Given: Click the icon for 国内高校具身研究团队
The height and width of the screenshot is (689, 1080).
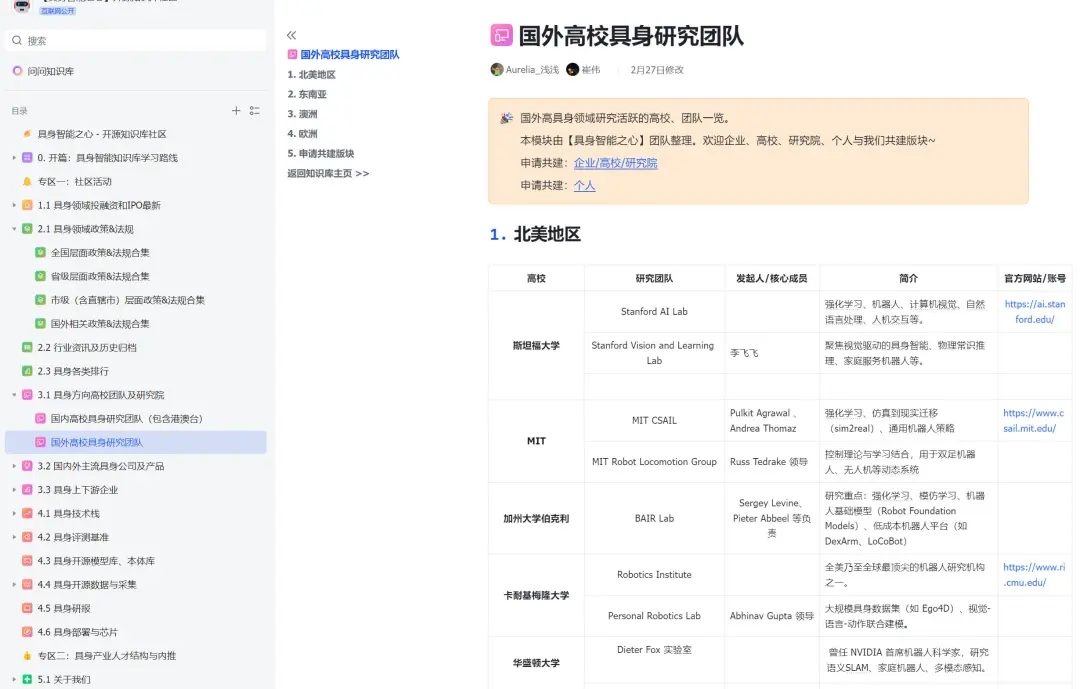Looking at the screenshot, I should point(41,418).
